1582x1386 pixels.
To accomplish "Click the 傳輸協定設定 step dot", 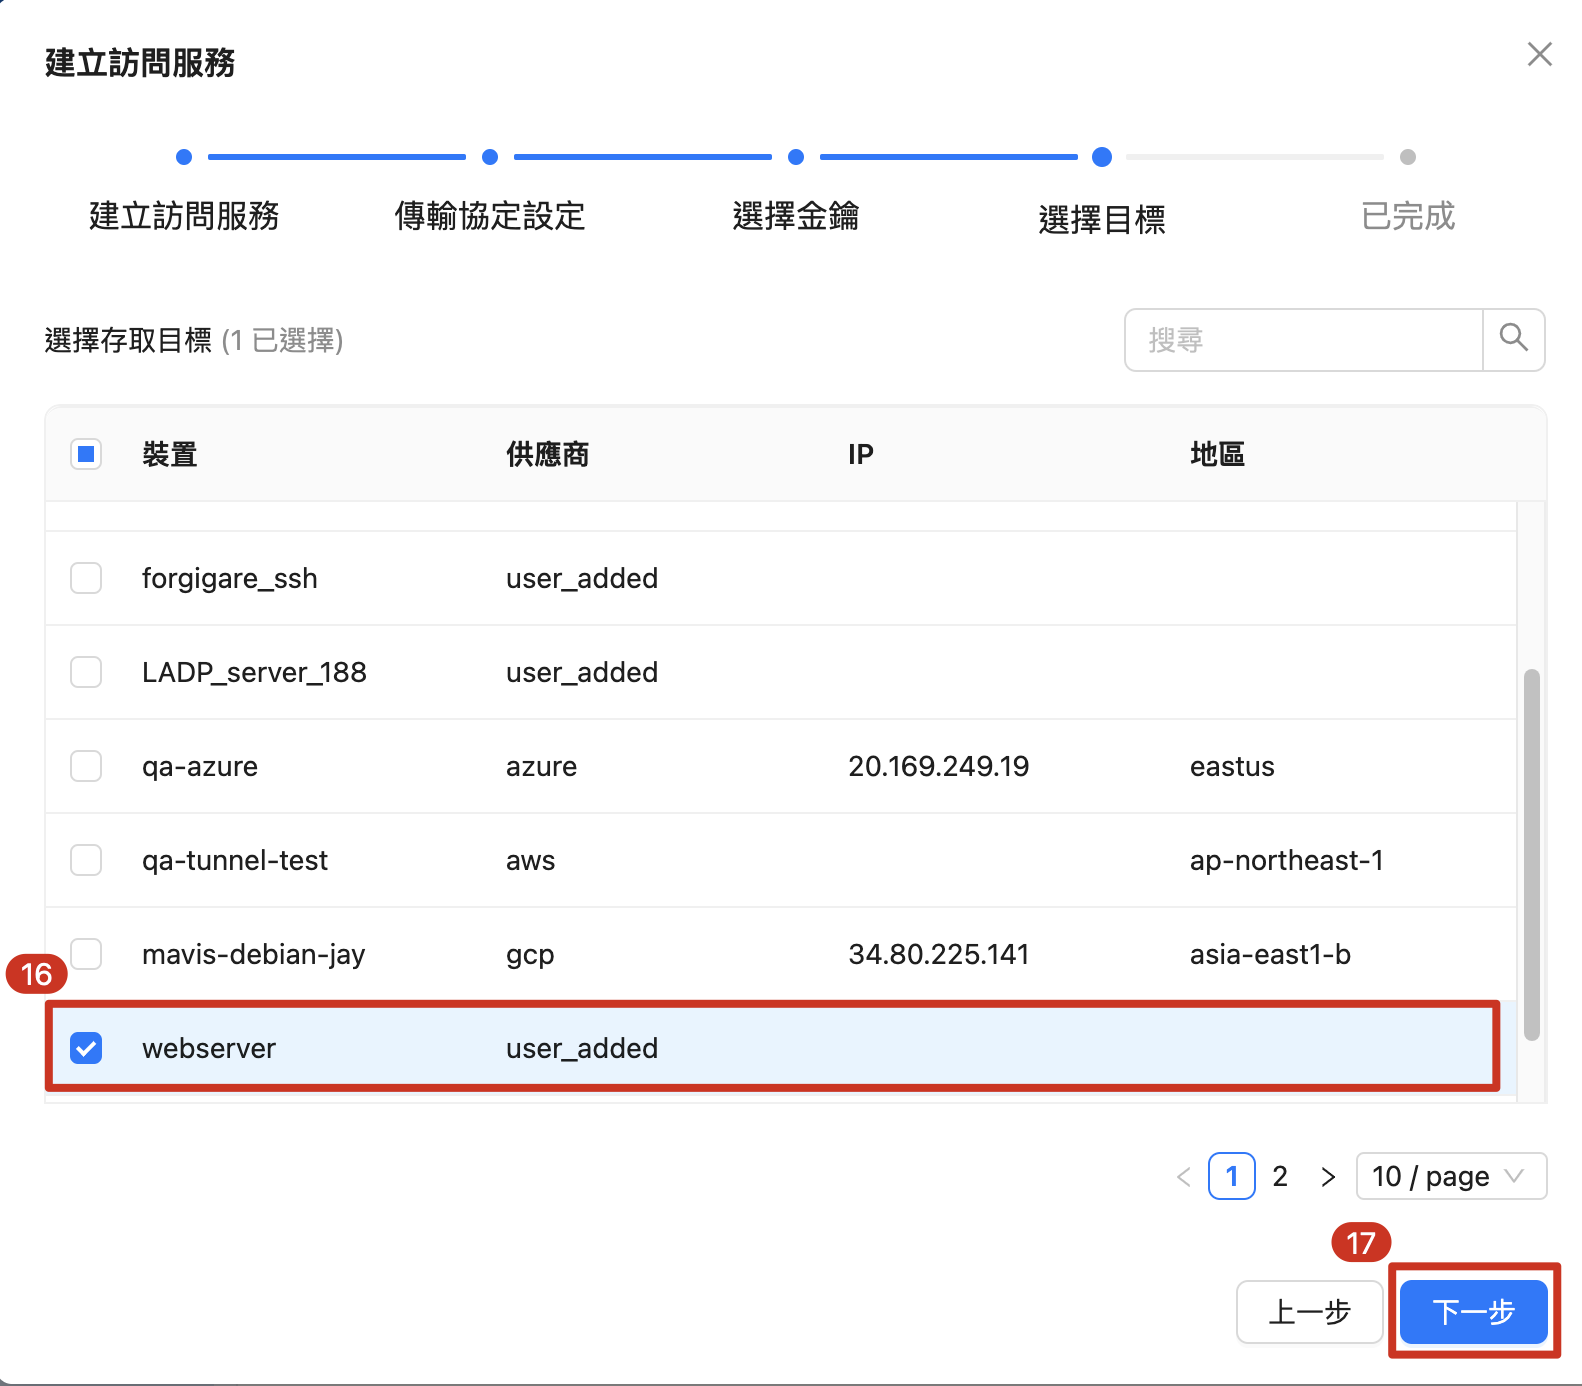I will click(x=490, y=157).
